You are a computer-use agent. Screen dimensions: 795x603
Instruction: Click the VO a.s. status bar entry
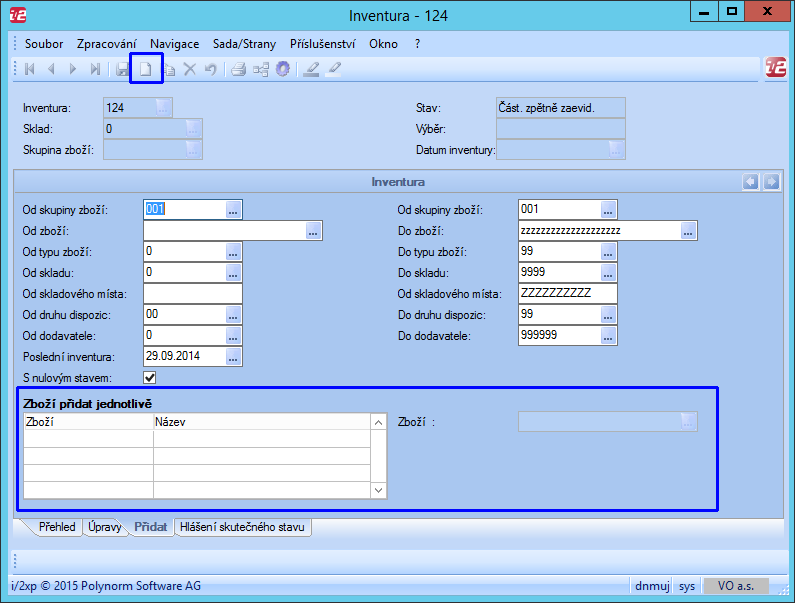pyautogui.click(x=736, y=586)
